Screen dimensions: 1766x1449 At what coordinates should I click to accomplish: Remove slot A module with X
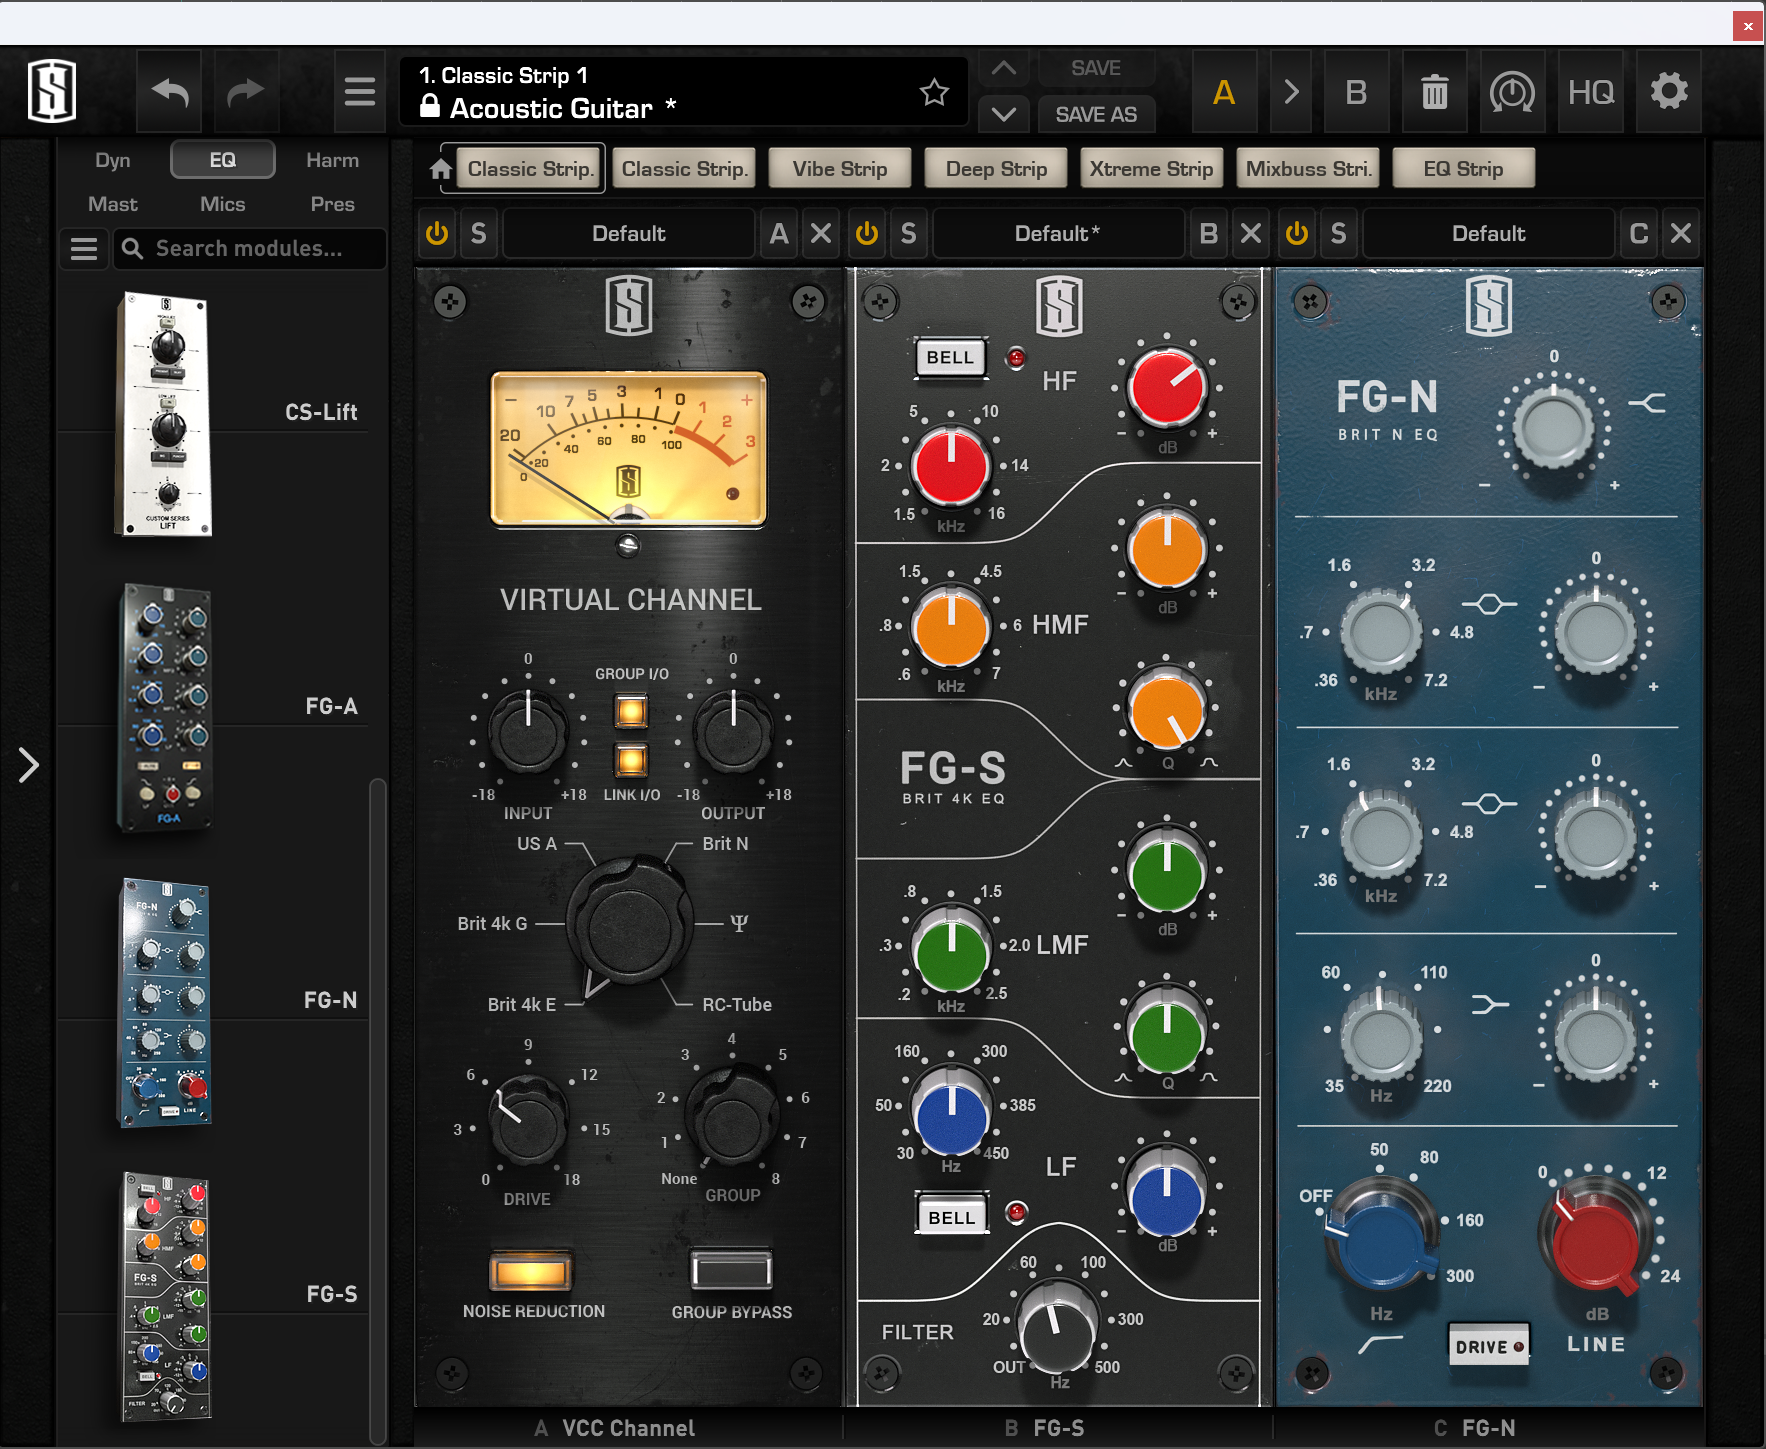(x=821, y=233)
